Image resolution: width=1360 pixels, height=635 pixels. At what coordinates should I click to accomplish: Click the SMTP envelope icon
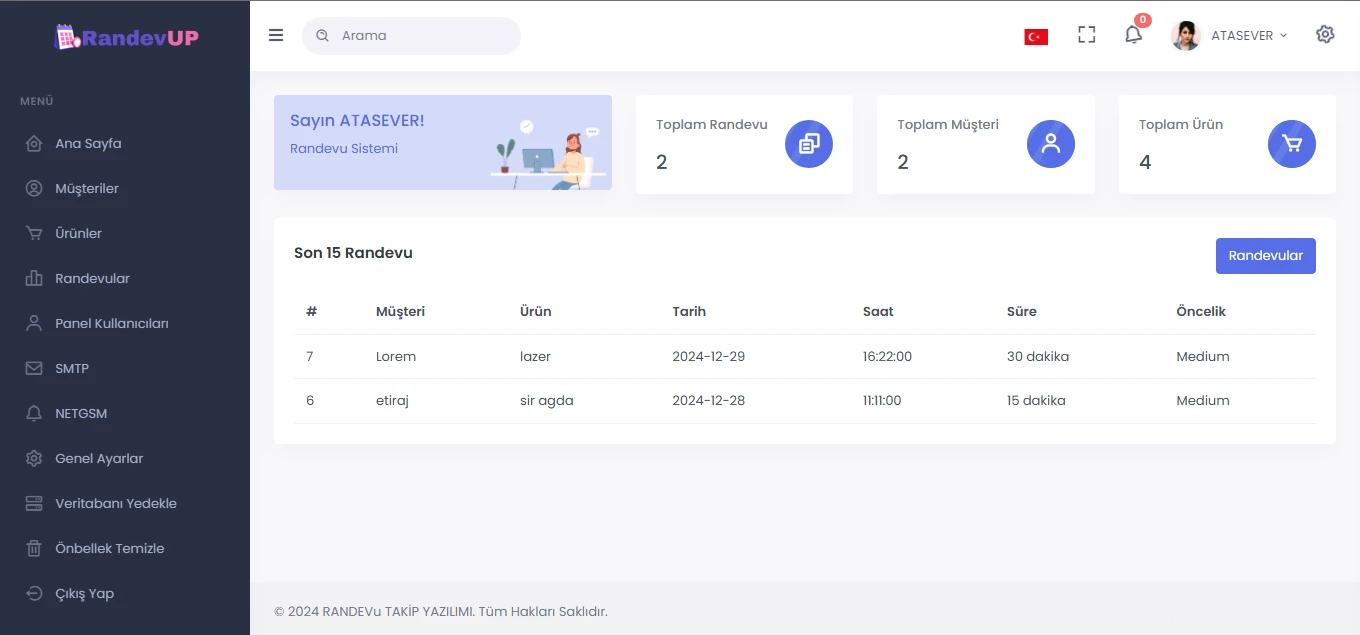tap(34, 368)
